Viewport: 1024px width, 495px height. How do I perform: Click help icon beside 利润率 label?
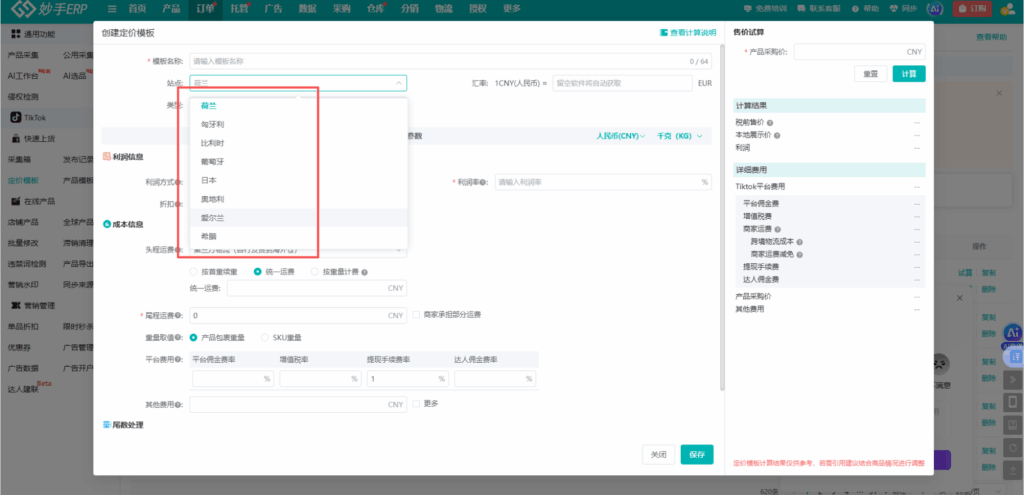[x=483, y=182]
